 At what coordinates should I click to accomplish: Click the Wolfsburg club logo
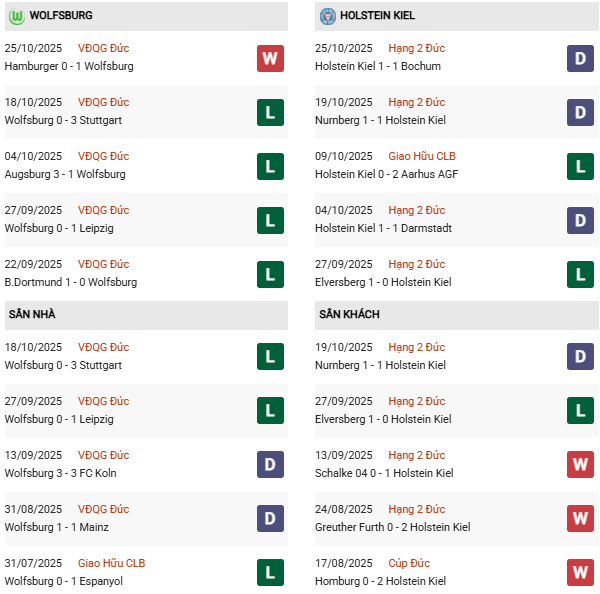click(x=17, y=16)
